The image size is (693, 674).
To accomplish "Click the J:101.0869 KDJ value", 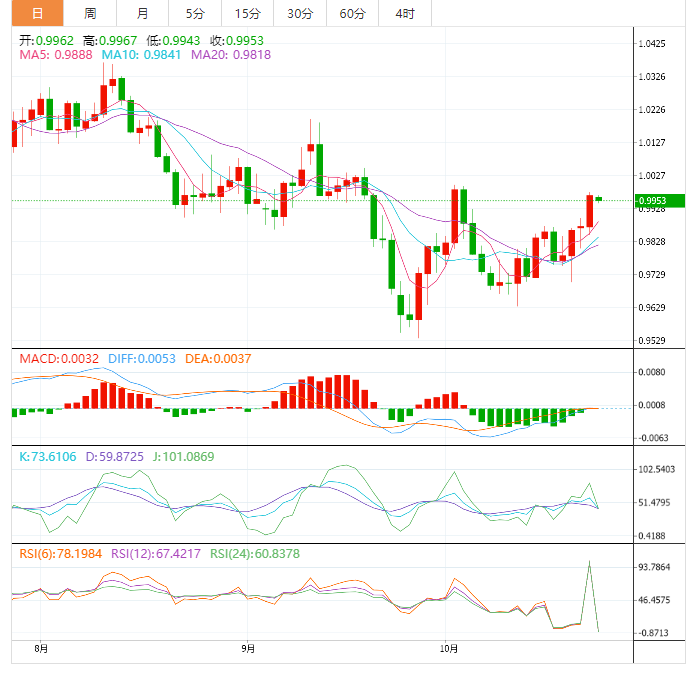I will (183, 457).
